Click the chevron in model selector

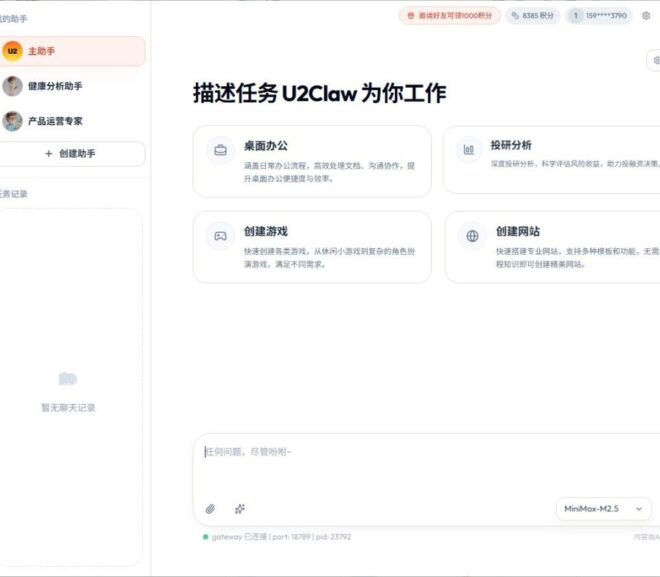(639, 509)
